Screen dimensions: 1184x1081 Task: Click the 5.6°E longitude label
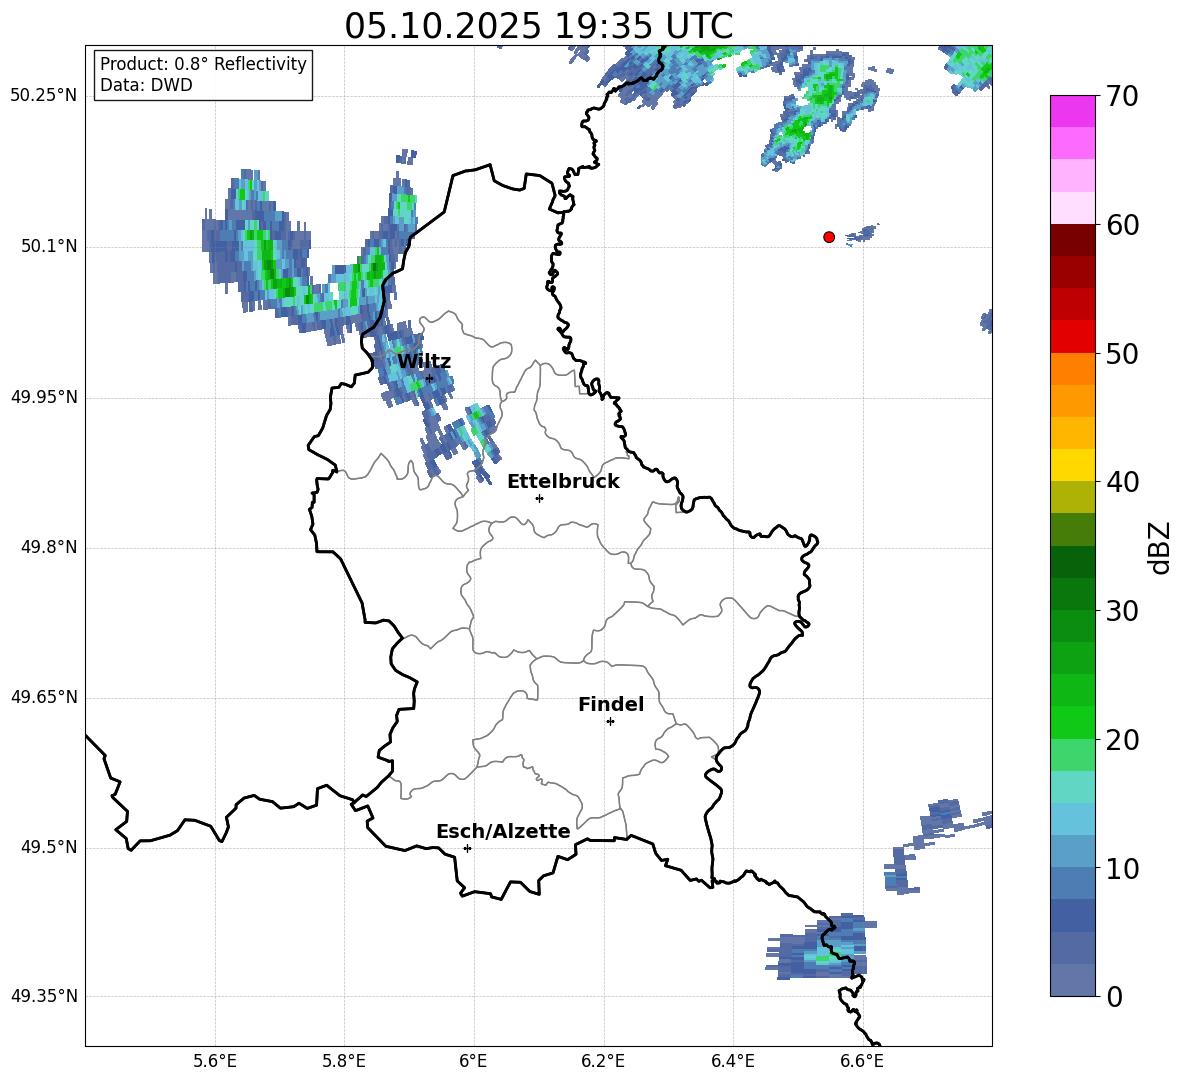pos(215,1061)
